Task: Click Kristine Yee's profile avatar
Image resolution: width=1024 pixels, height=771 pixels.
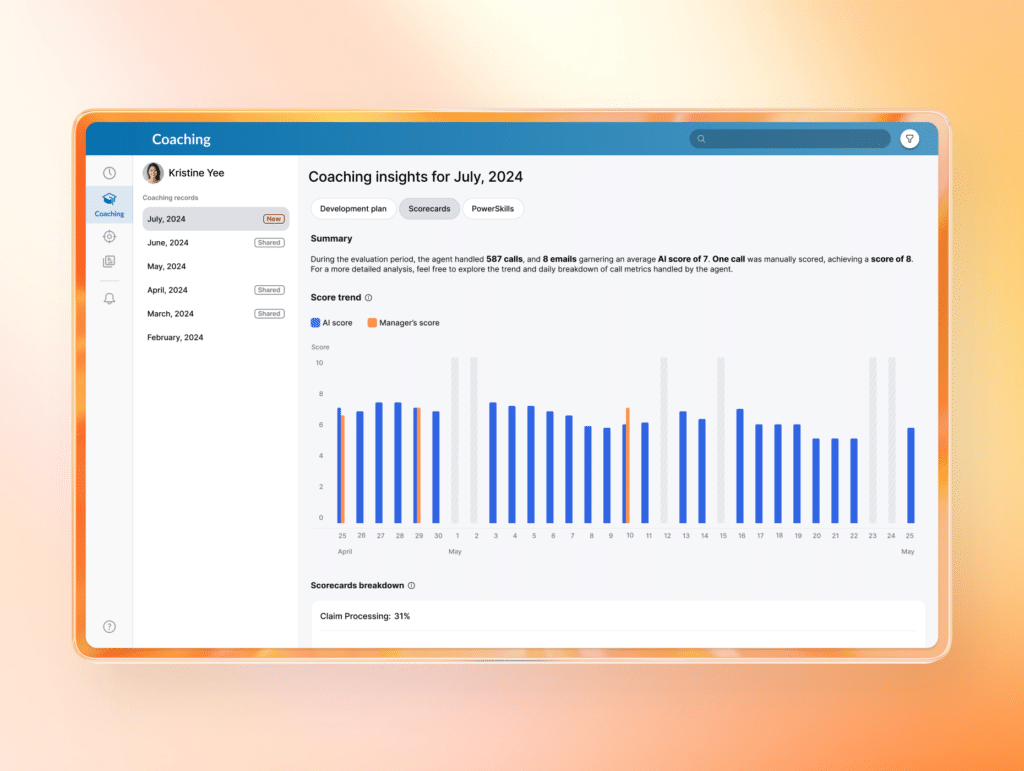Action: (153, 173)
